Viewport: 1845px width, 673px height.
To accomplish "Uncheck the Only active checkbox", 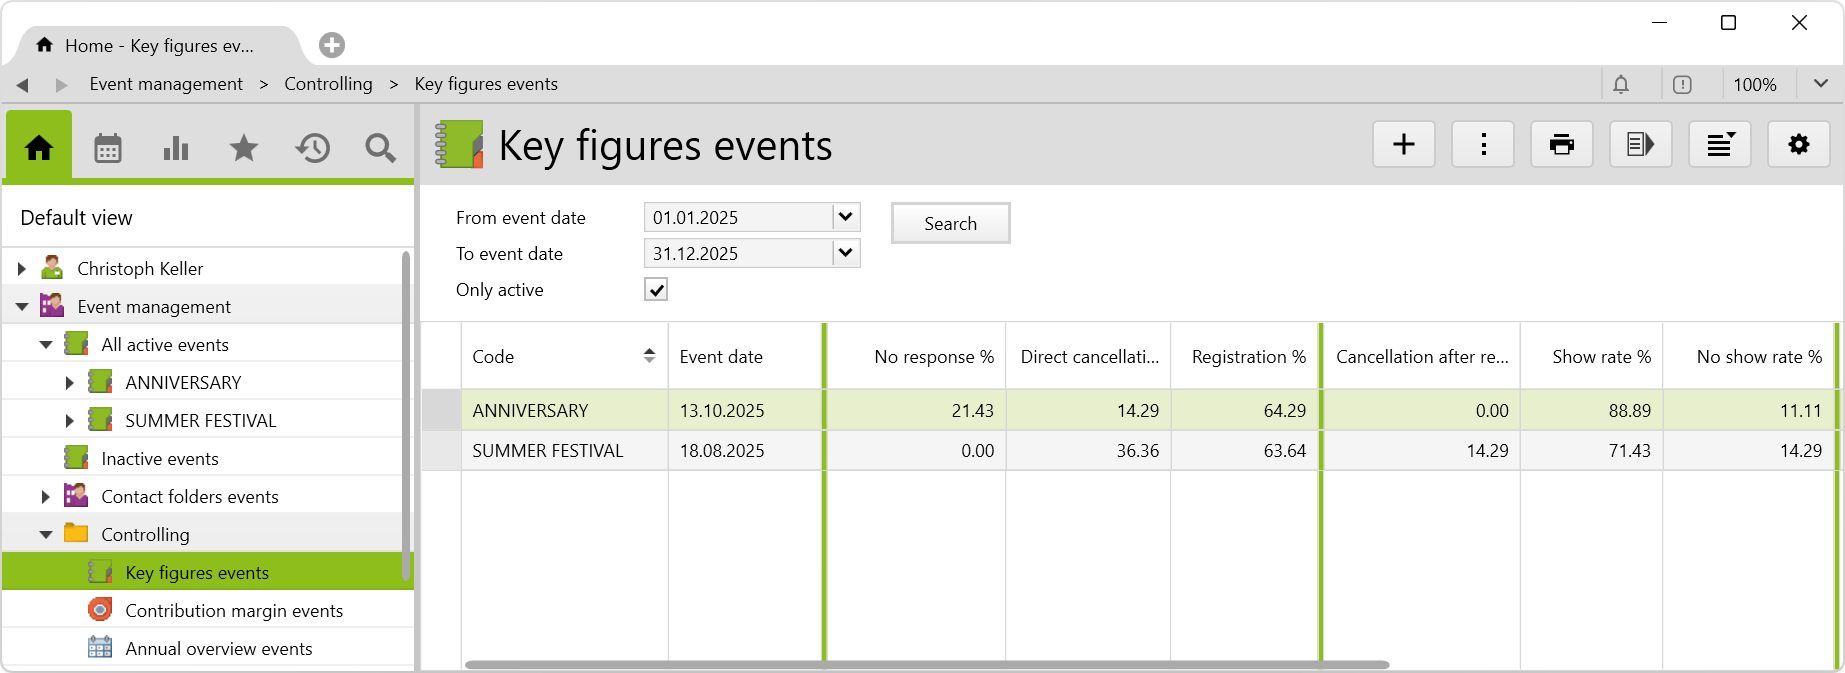I will 656,290.
